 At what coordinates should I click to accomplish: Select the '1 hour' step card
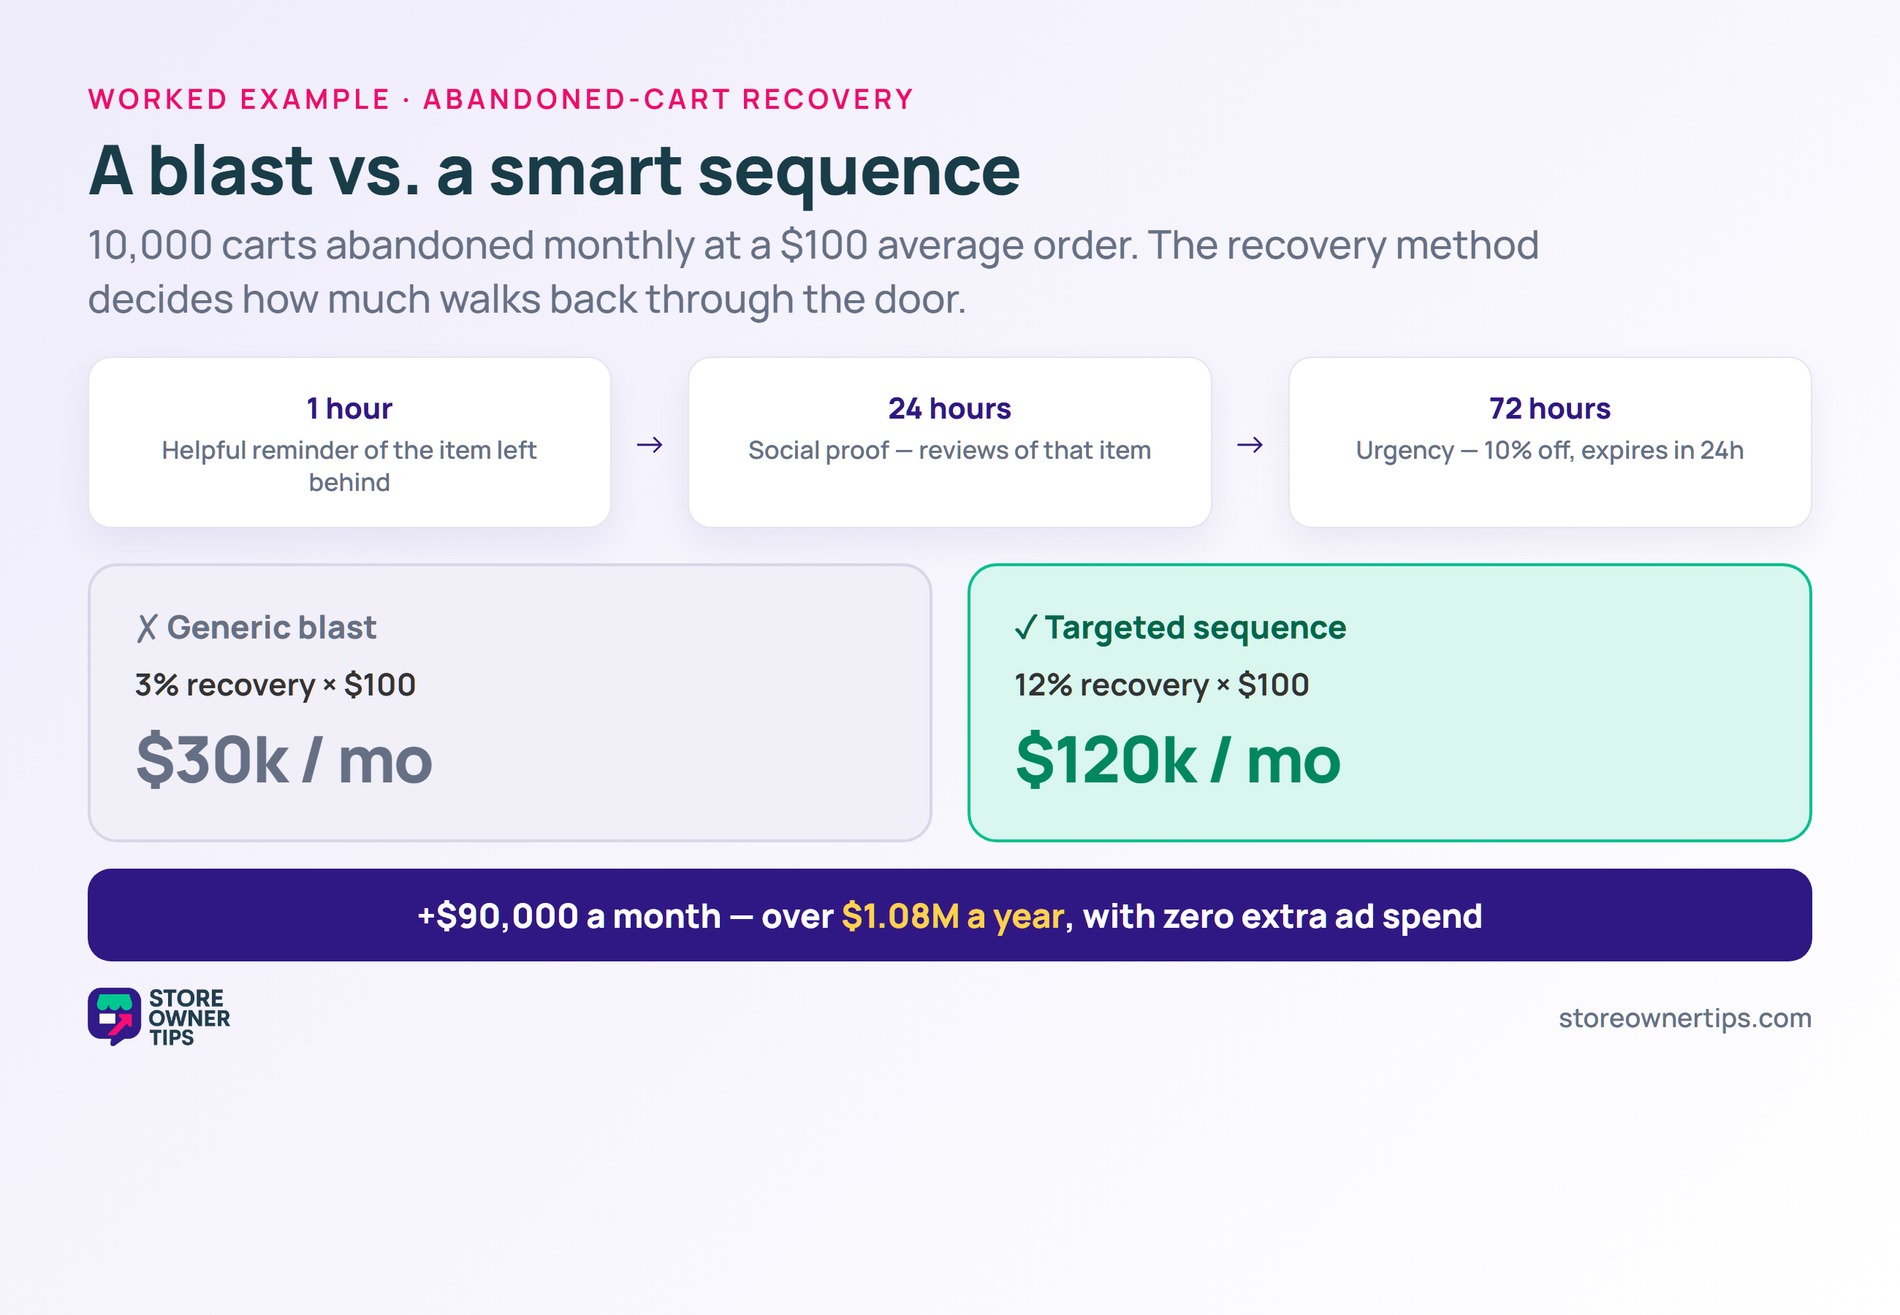pyautogui.click(x=349, y=442)
